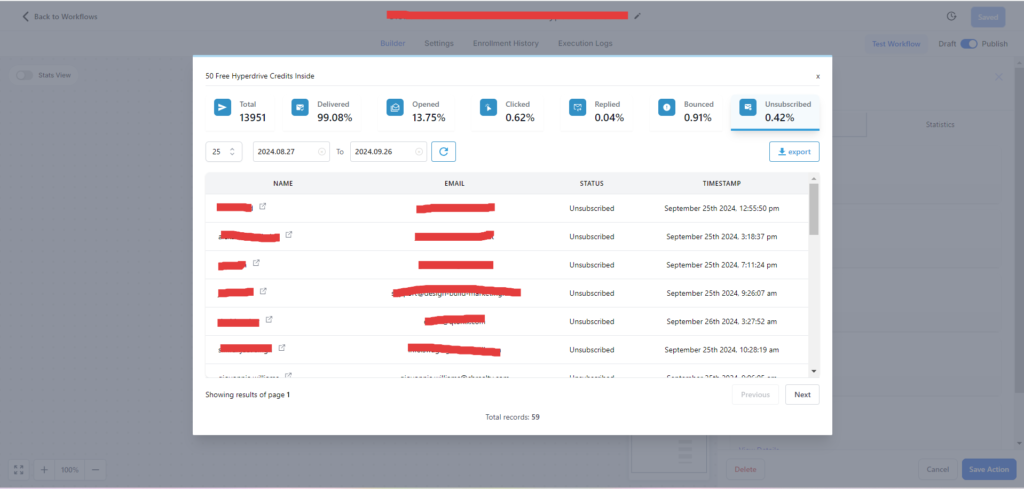
Task: Clear the 2024.08.27 start date icon
Action: [321, 151]
